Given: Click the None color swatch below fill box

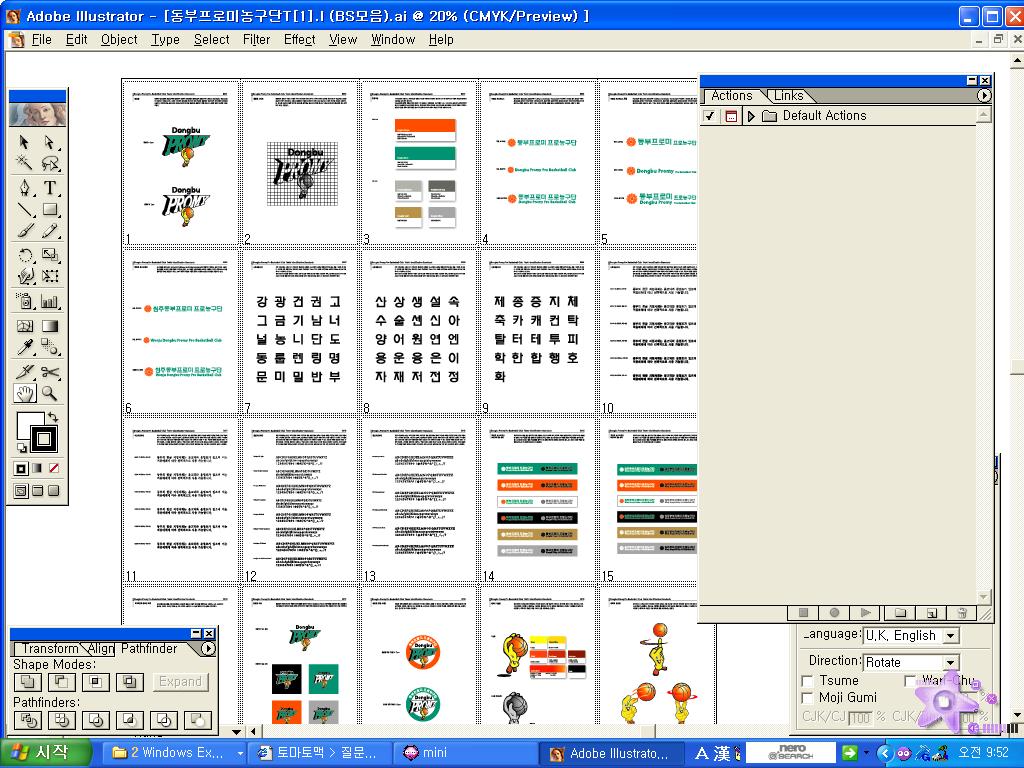Looking at the screenshot, I should pyautogui.click(x=54, y=468).
